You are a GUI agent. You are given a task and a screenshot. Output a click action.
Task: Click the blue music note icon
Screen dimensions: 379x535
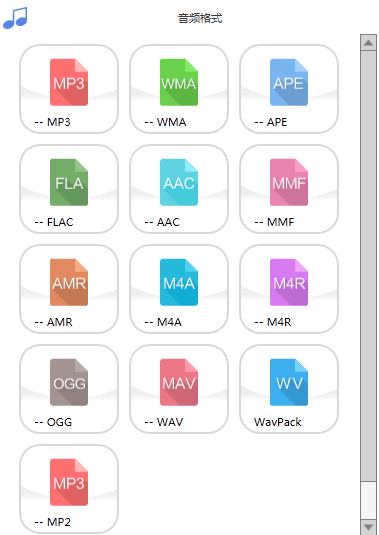(15, 18)
